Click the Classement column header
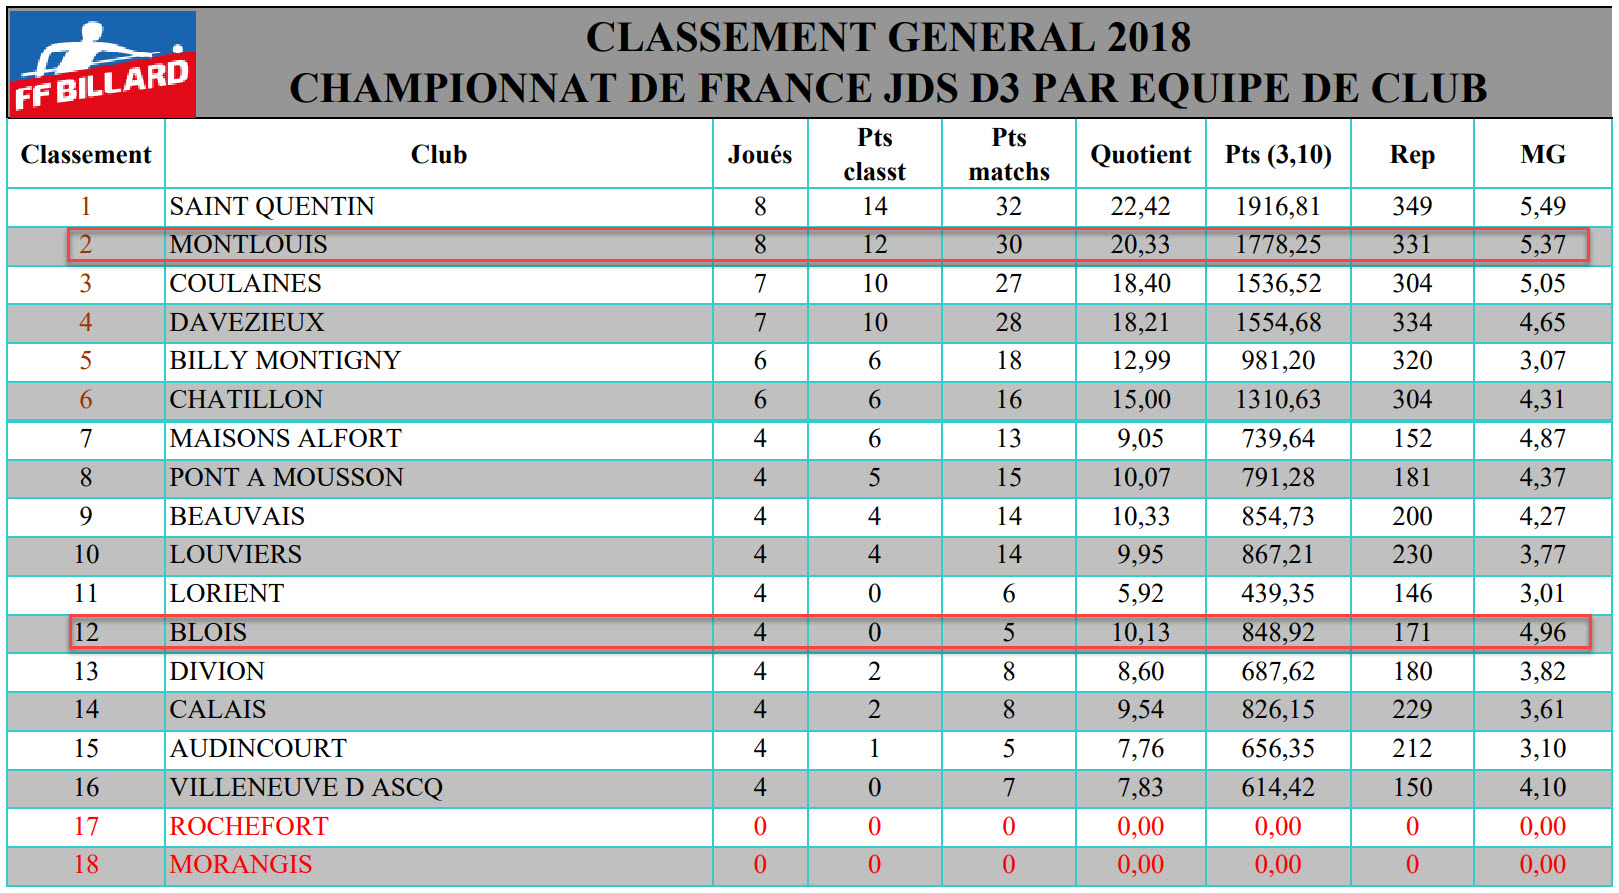1619x893 pixels. coord(86,155)
